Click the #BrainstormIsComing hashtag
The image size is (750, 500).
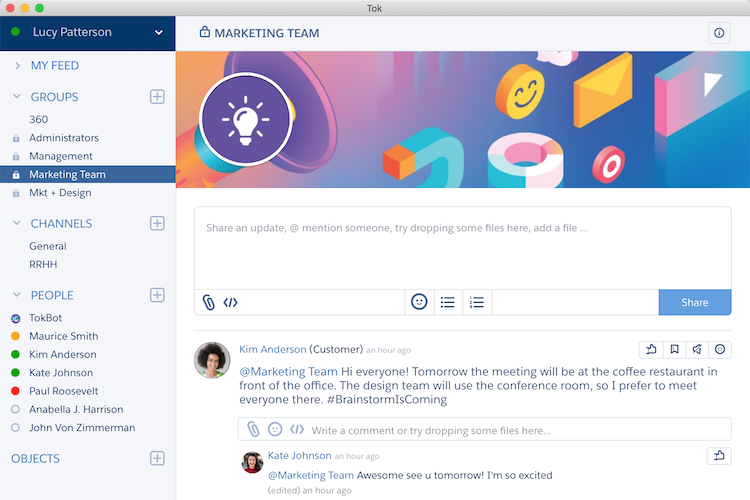(387, 400)
